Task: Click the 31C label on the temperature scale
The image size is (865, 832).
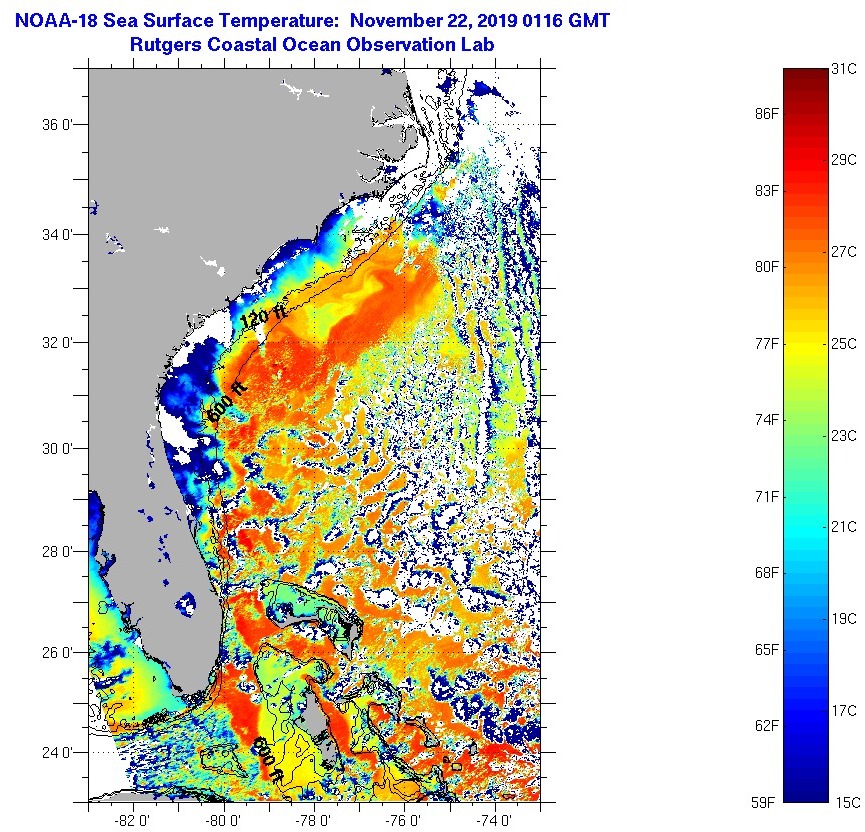Action: (x=844, y=69)
